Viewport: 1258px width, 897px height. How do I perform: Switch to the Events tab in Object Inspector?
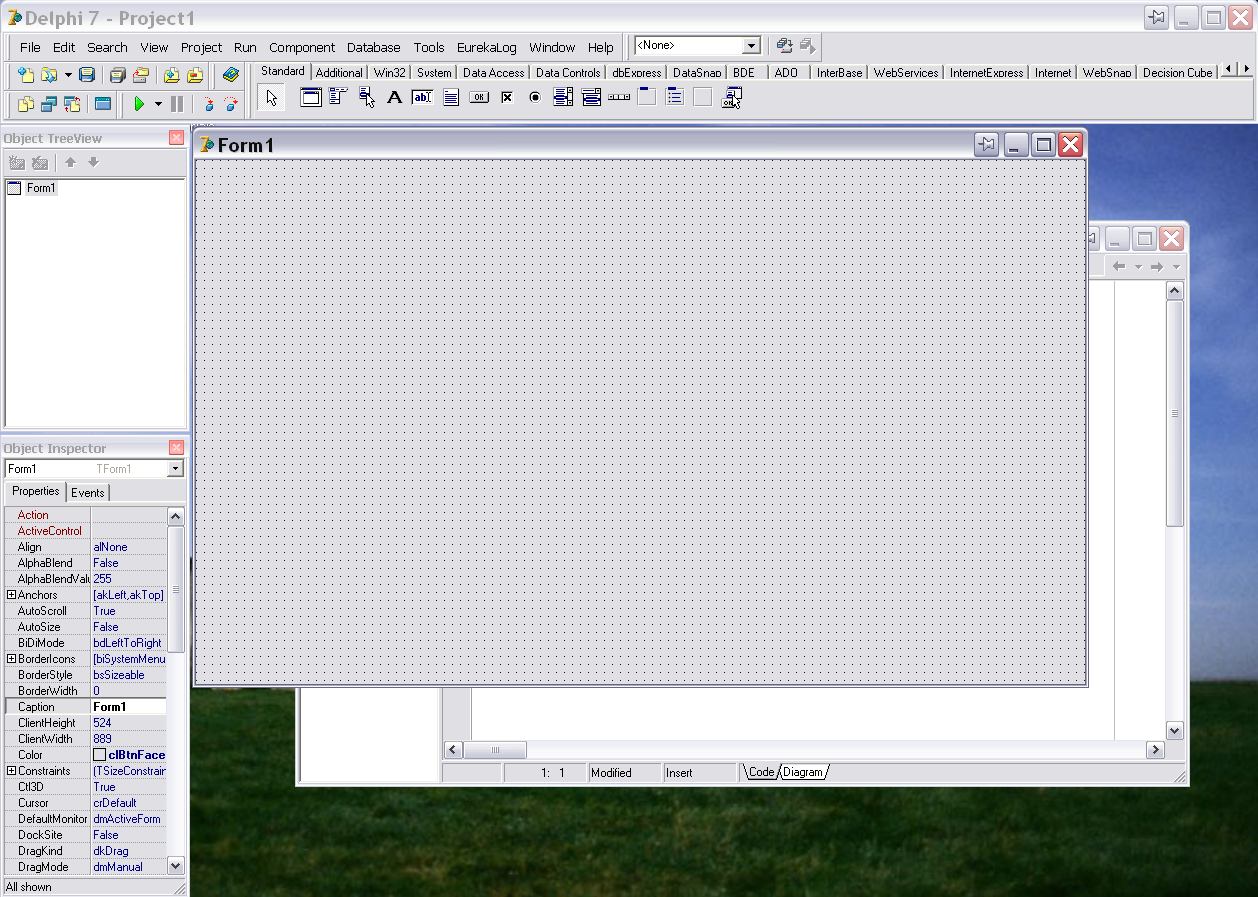88,492
